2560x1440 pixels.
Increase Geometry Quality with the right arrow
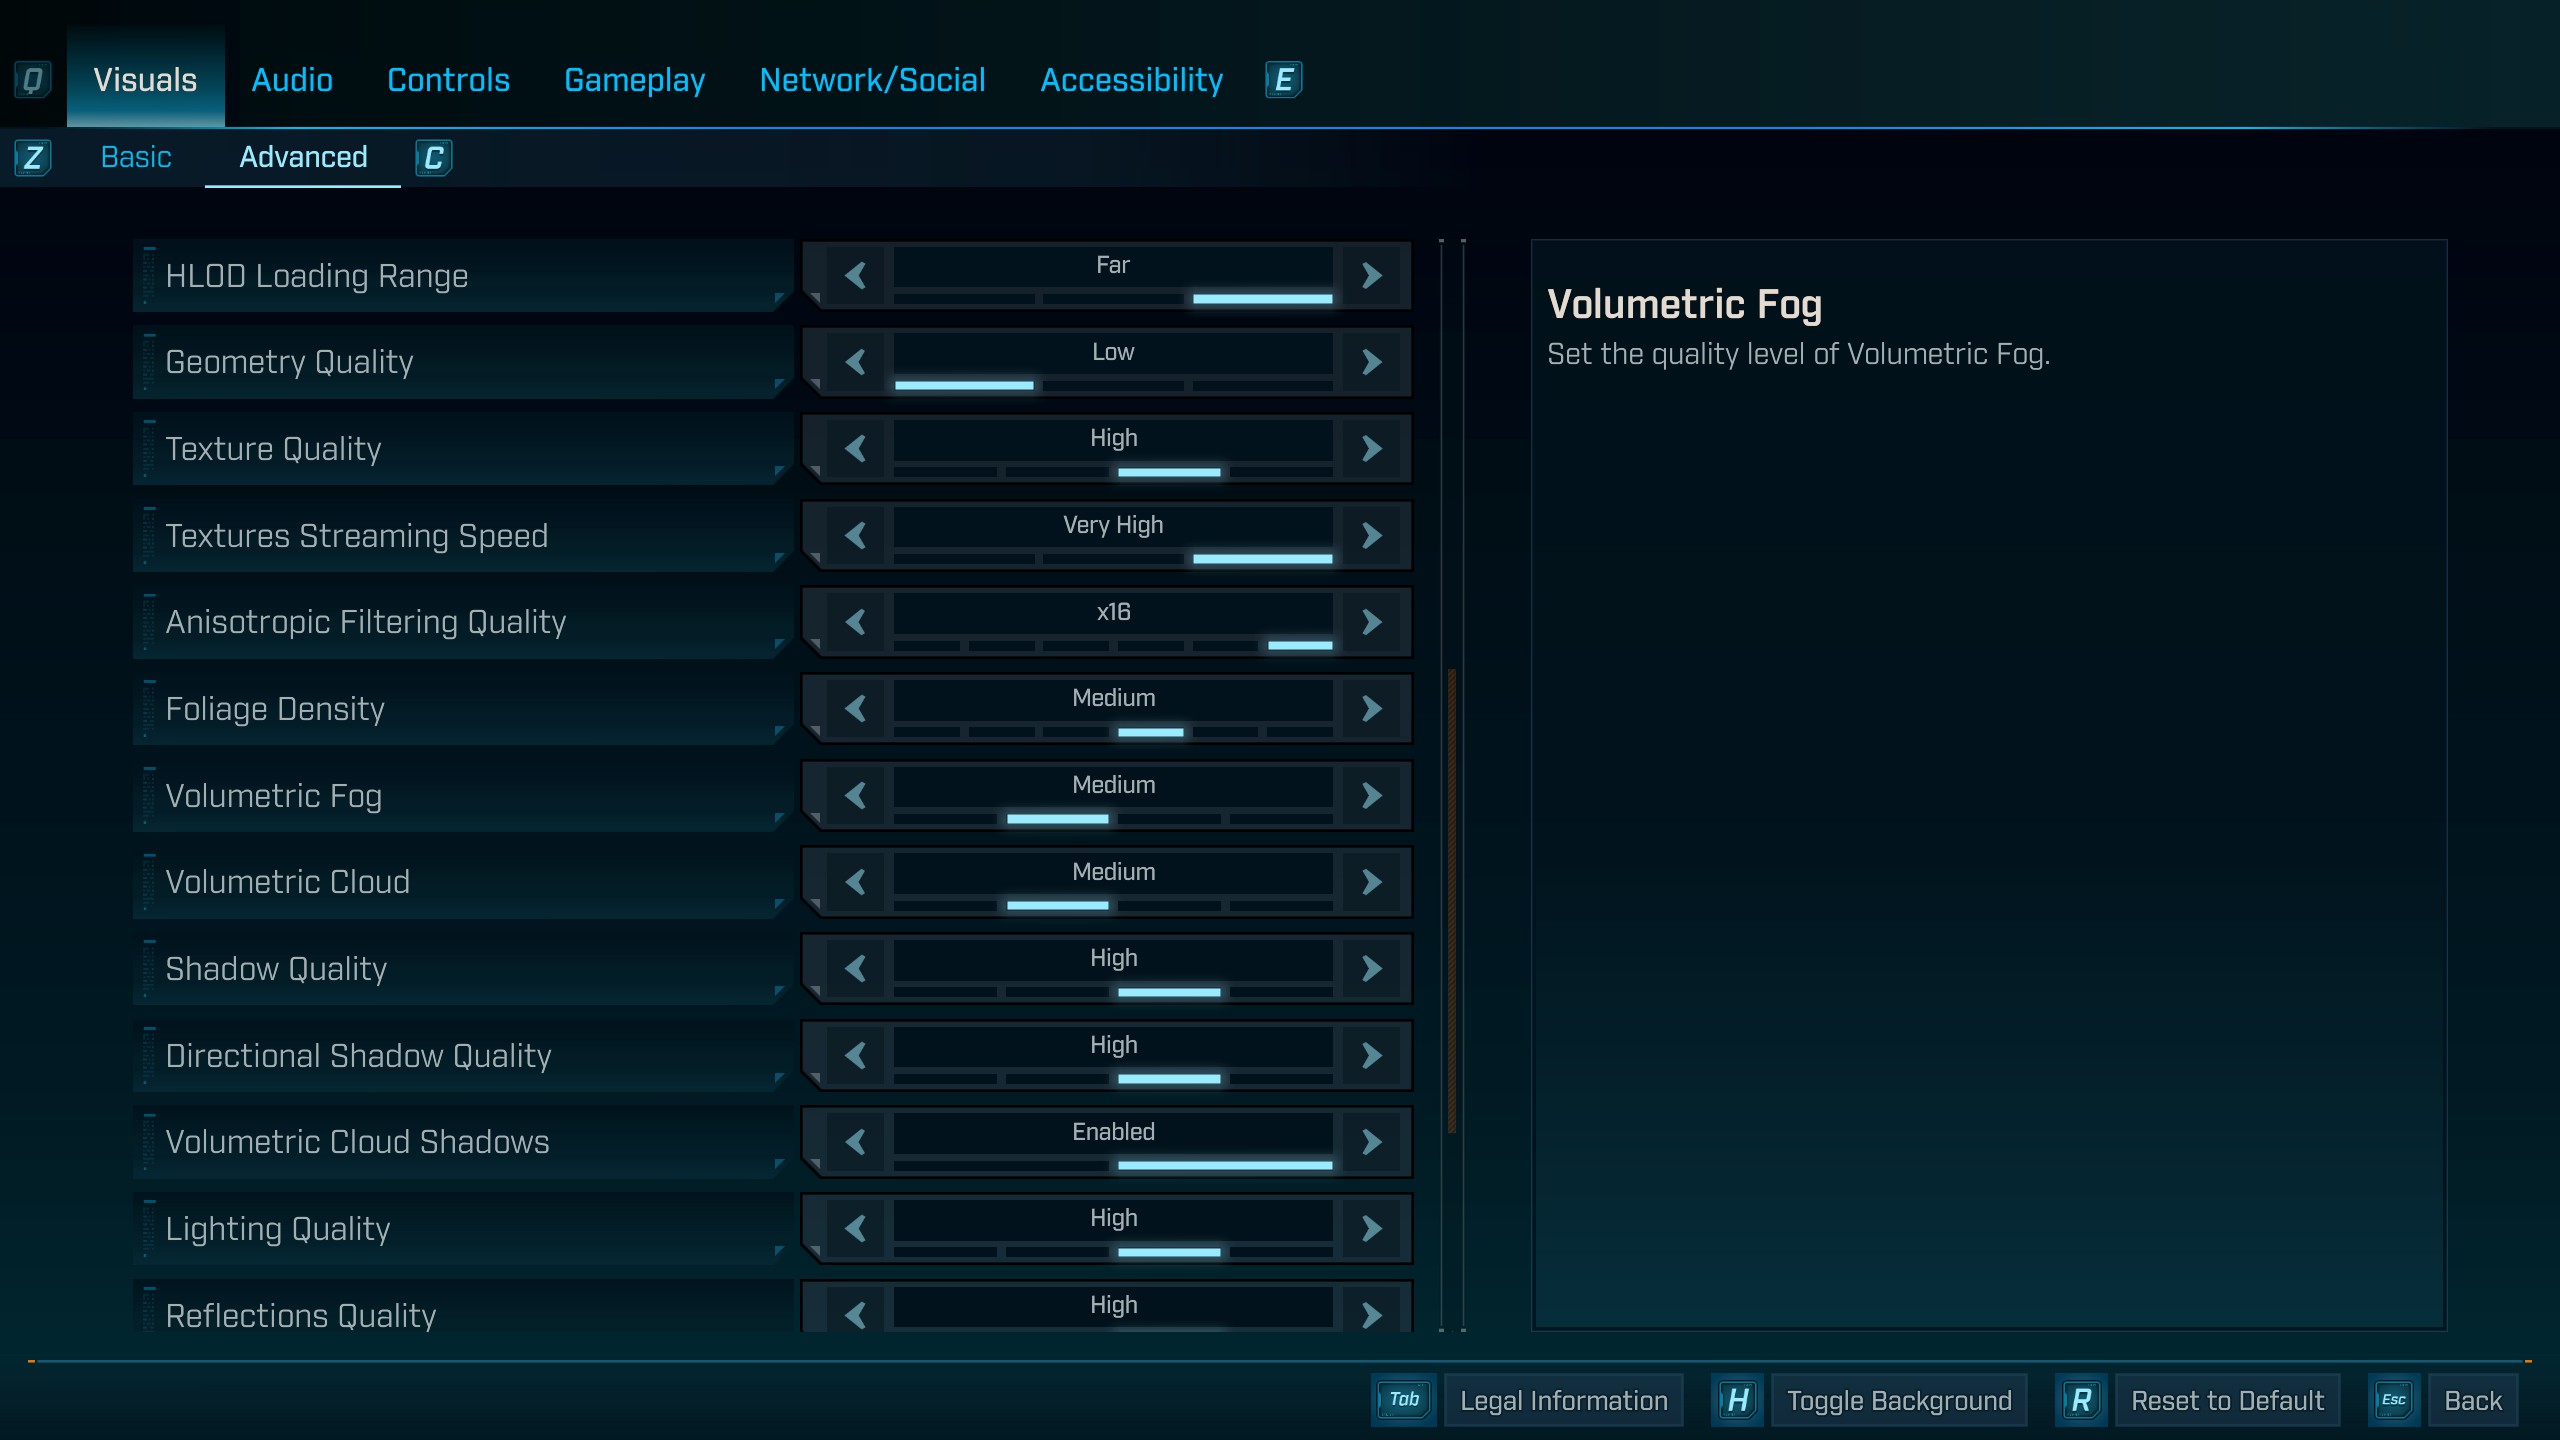pos(1372,362)
